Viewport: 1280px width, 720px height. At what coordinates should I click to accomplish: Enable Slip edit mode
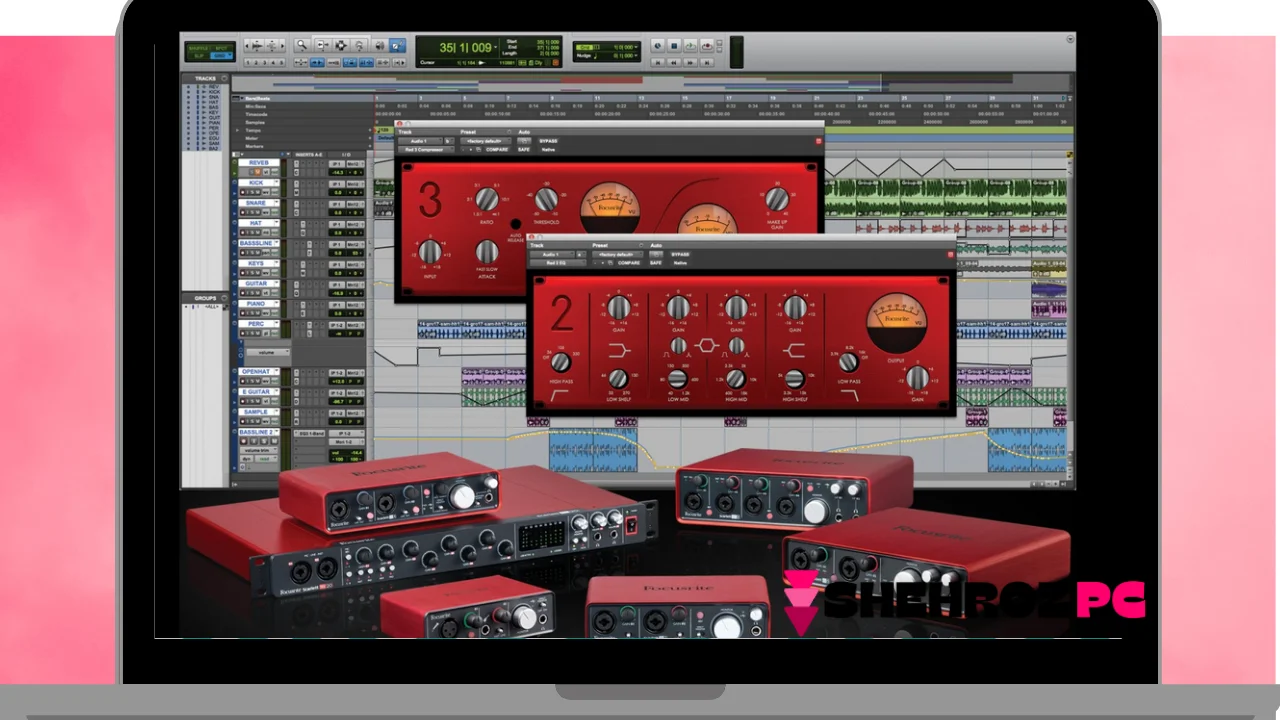pyautogui.click(x=199, y=55)
